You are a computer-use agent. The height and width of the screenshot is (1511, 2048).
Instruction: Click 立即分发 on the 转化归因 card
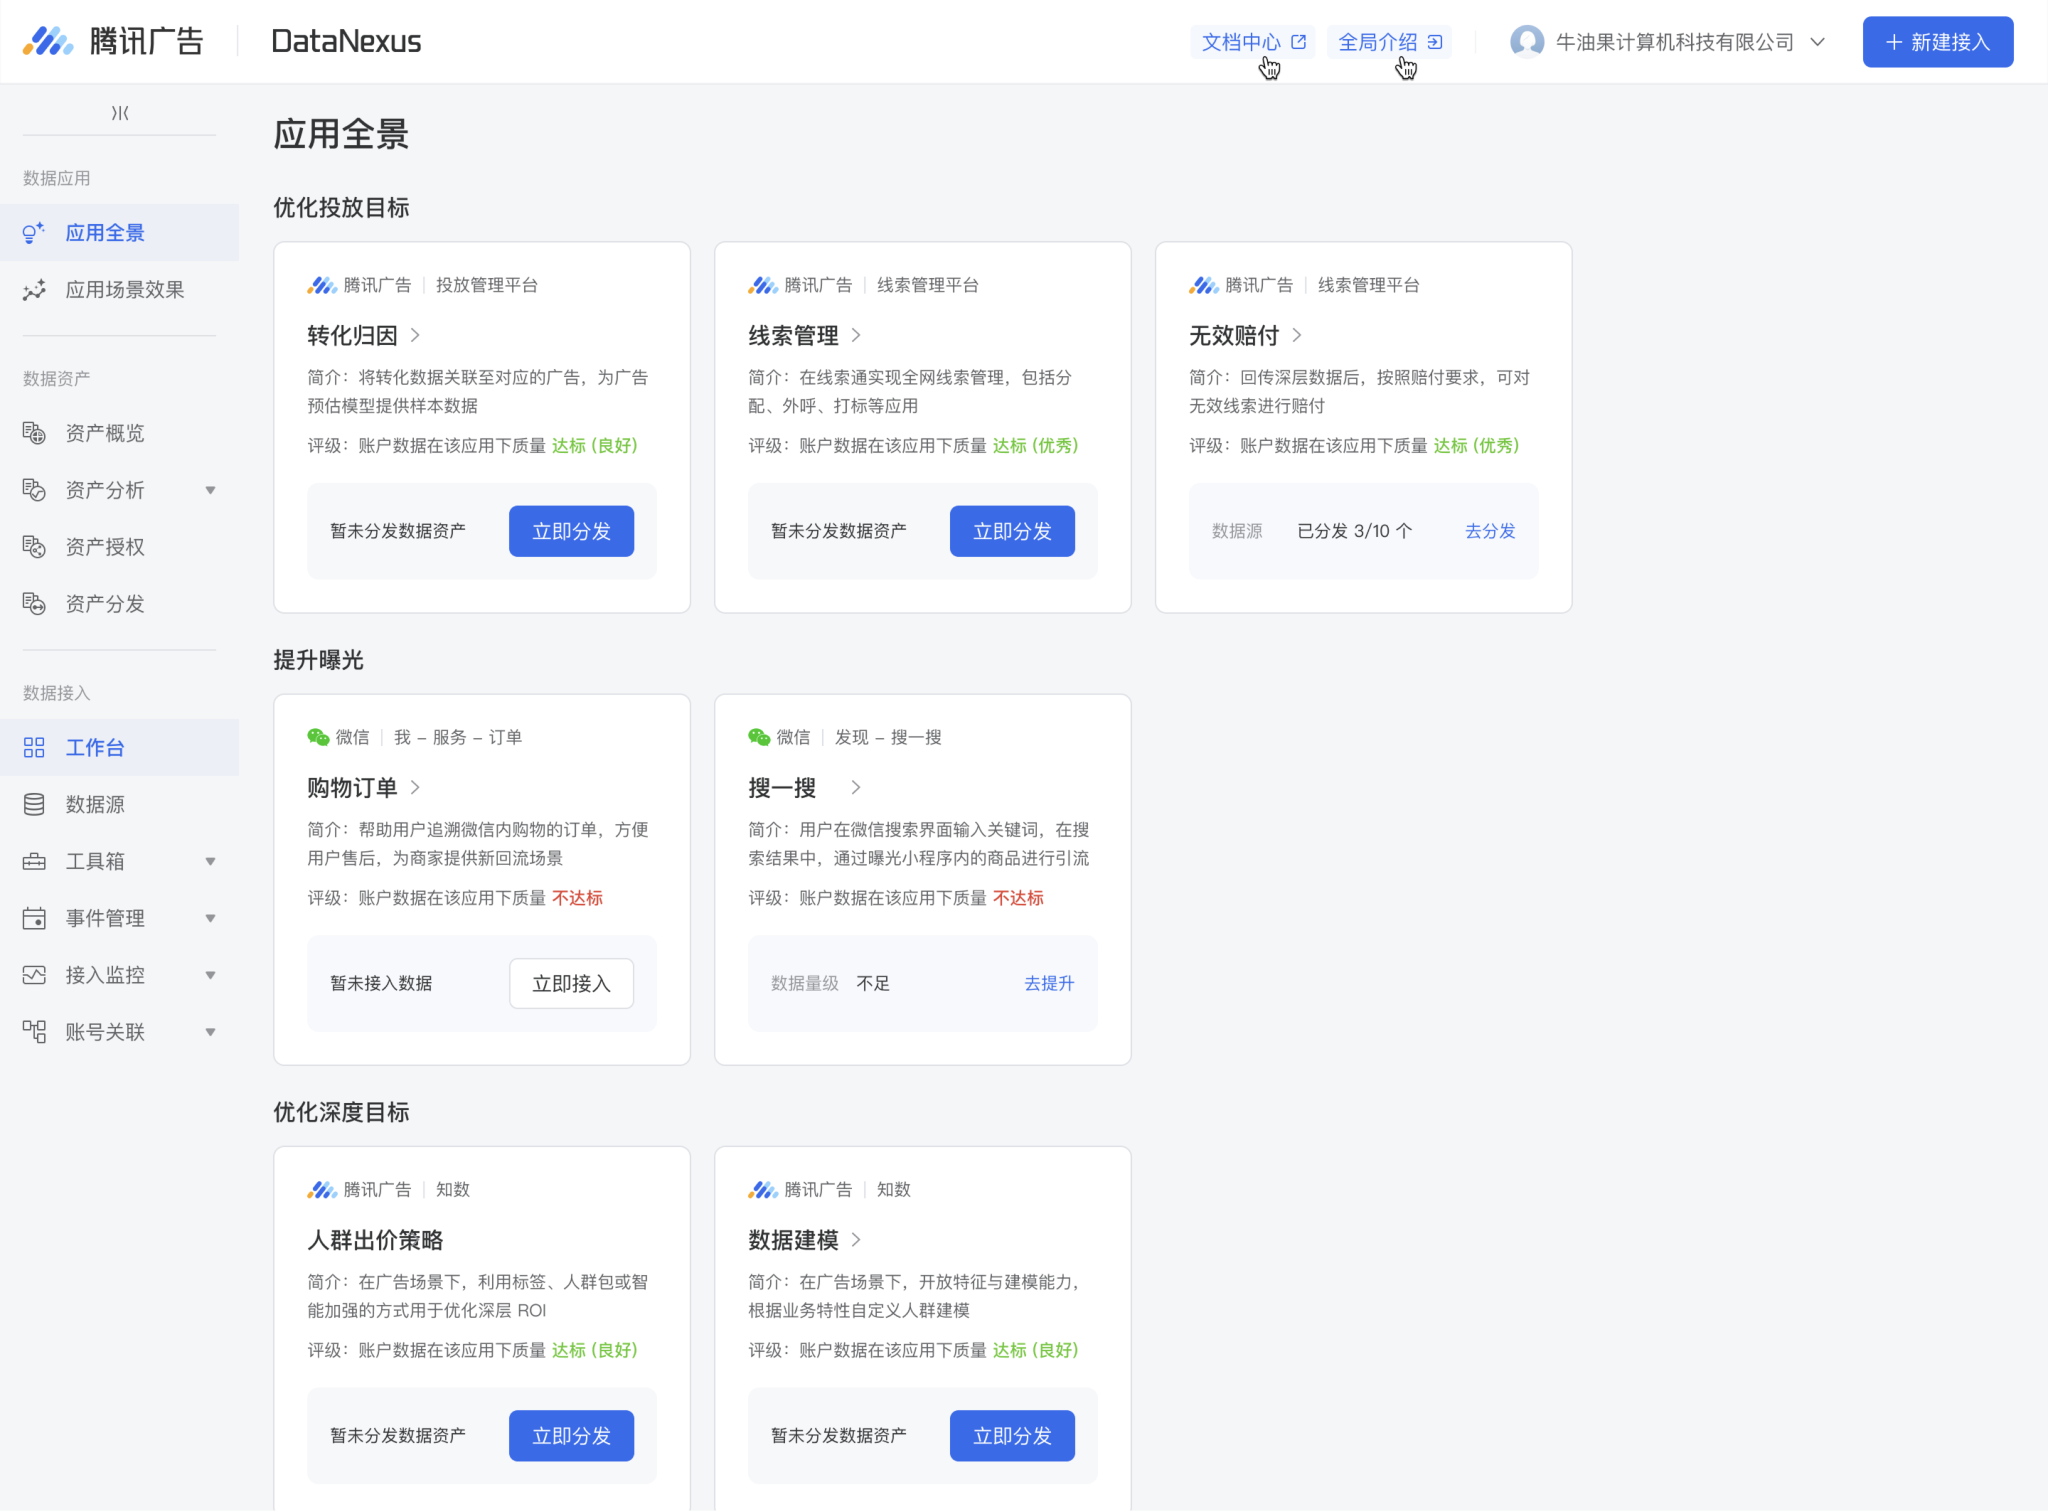click(572, 531)
